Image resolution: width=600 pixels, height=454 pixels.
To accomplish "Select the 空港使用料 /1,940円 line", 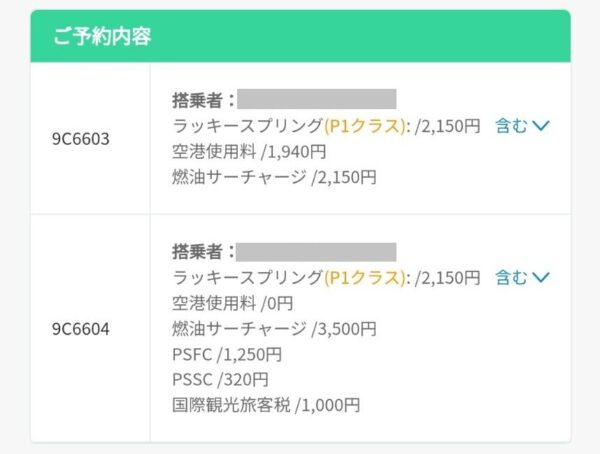I will [250, 152].
